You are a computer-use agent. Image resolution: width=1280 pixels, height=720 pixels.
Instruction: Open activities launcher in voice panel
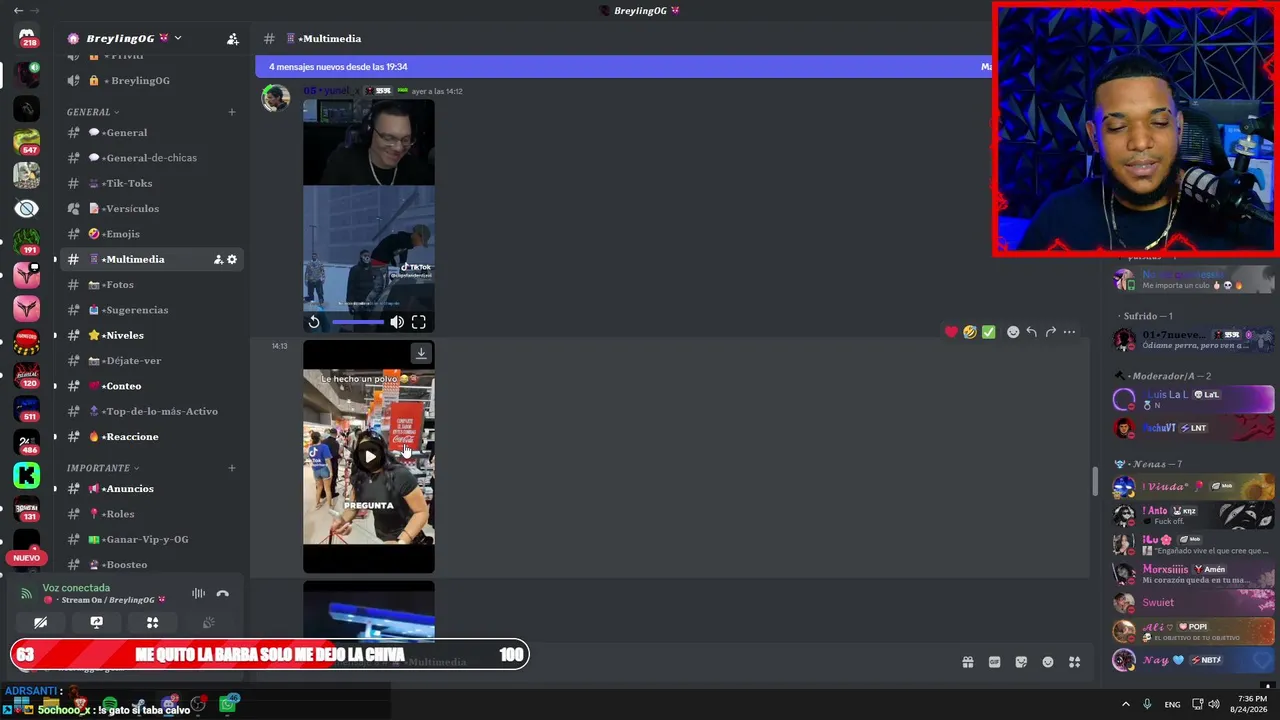pyautogui.click(x=153, y=623)
